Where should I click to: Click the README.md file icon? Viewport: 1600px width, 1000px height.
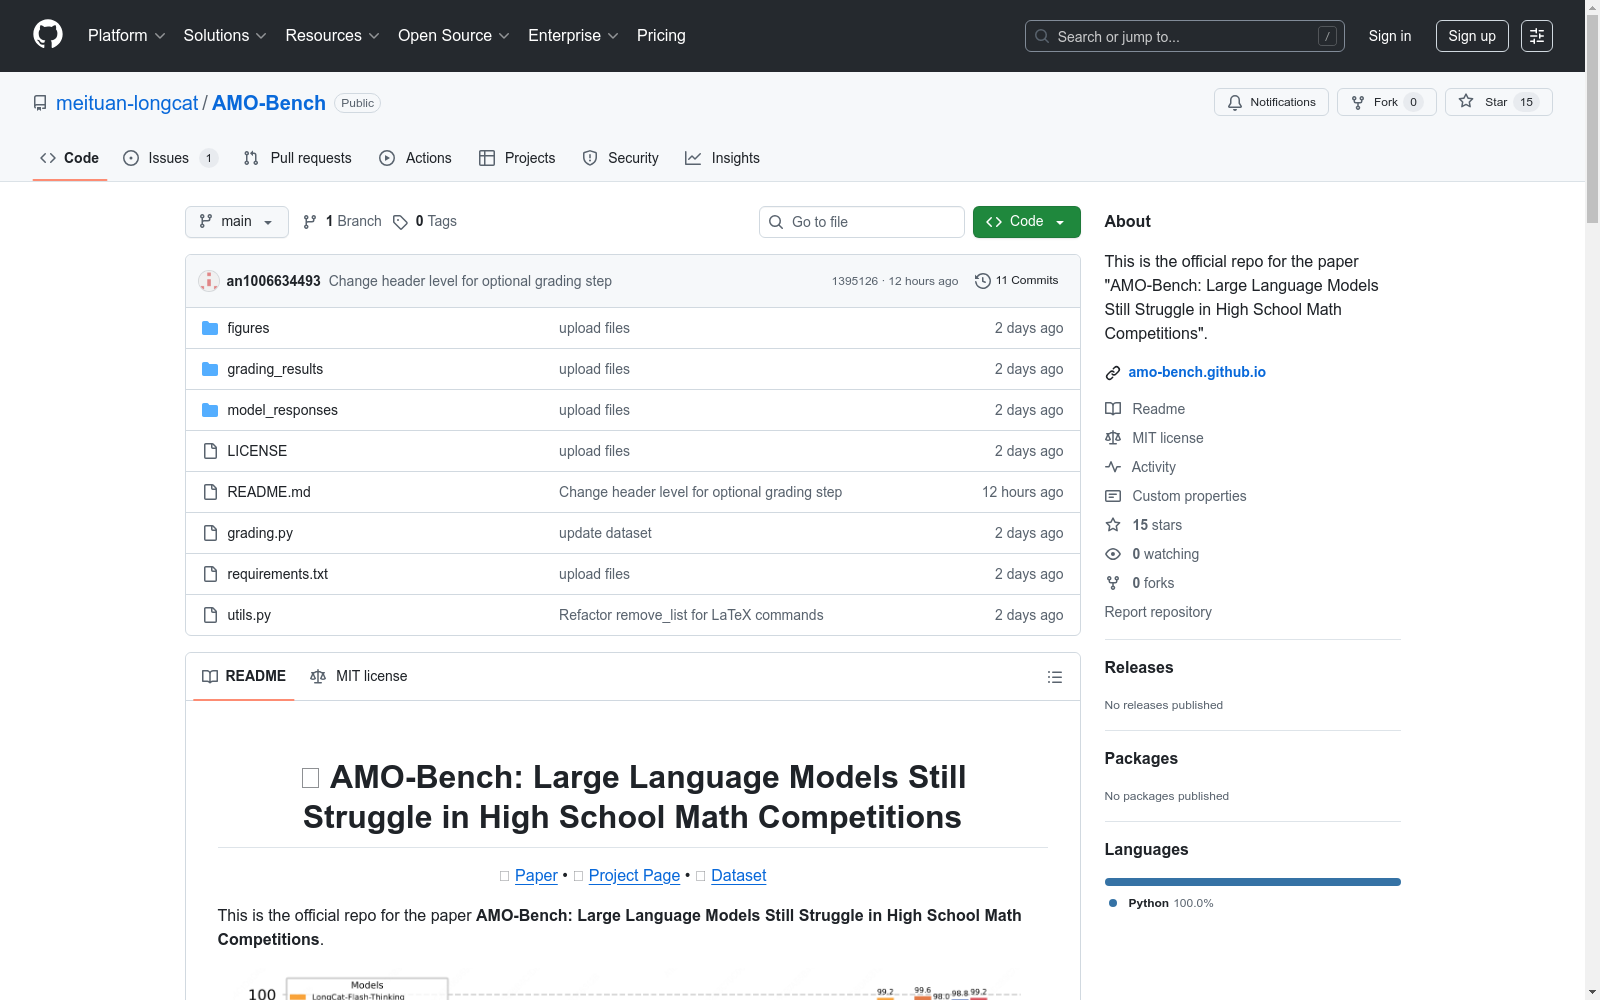coord(210,492)
